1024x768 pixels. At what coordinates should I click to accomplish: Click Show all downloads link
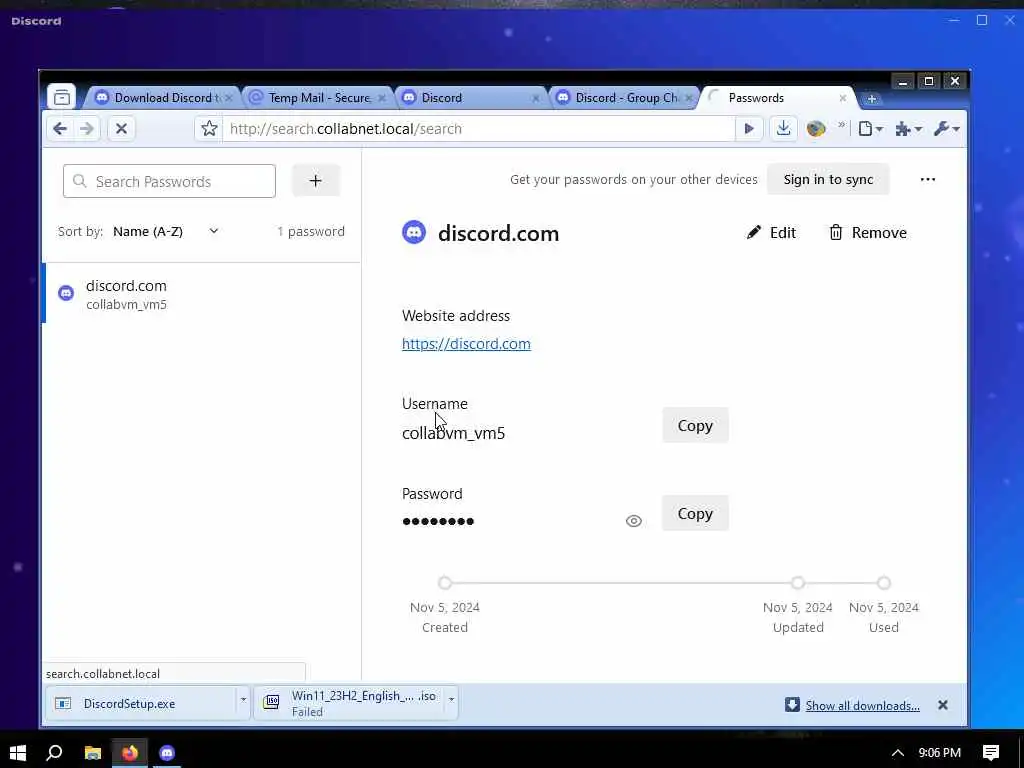click(862, 705)
